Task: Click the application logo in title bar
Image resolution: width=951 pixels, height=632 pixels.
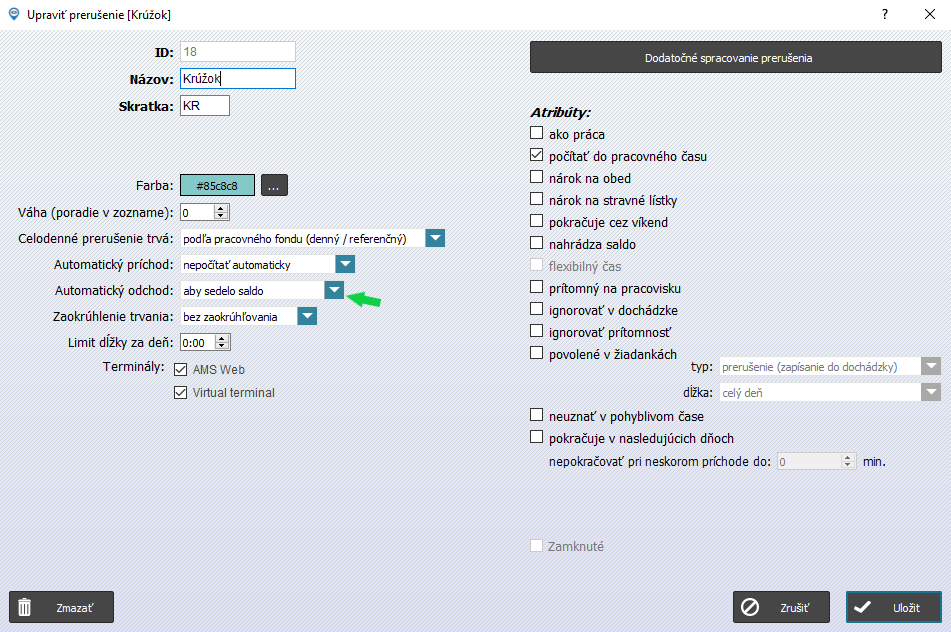Action: coord(13,14)
